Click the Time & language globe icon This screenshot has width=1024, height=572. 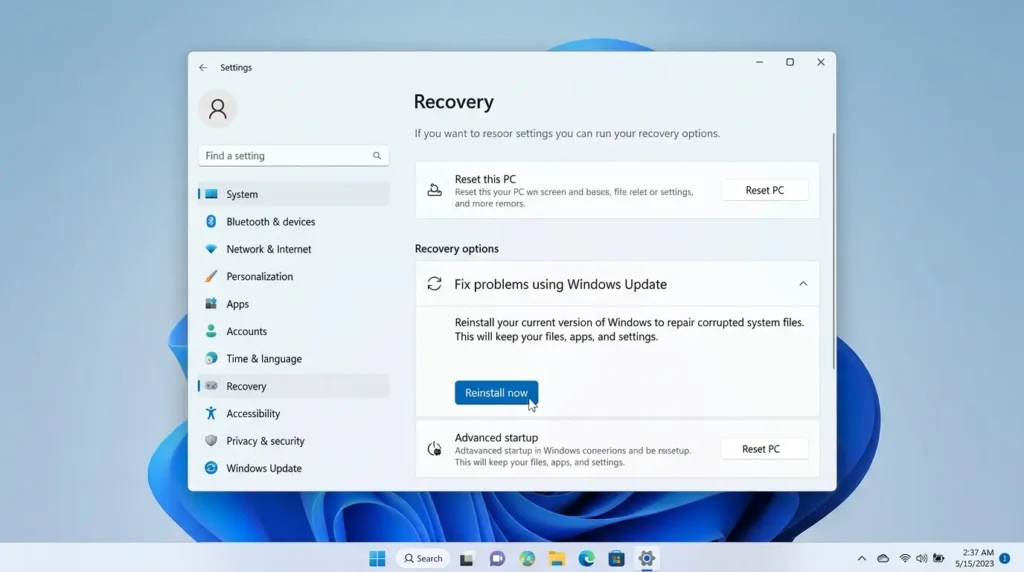211,358
